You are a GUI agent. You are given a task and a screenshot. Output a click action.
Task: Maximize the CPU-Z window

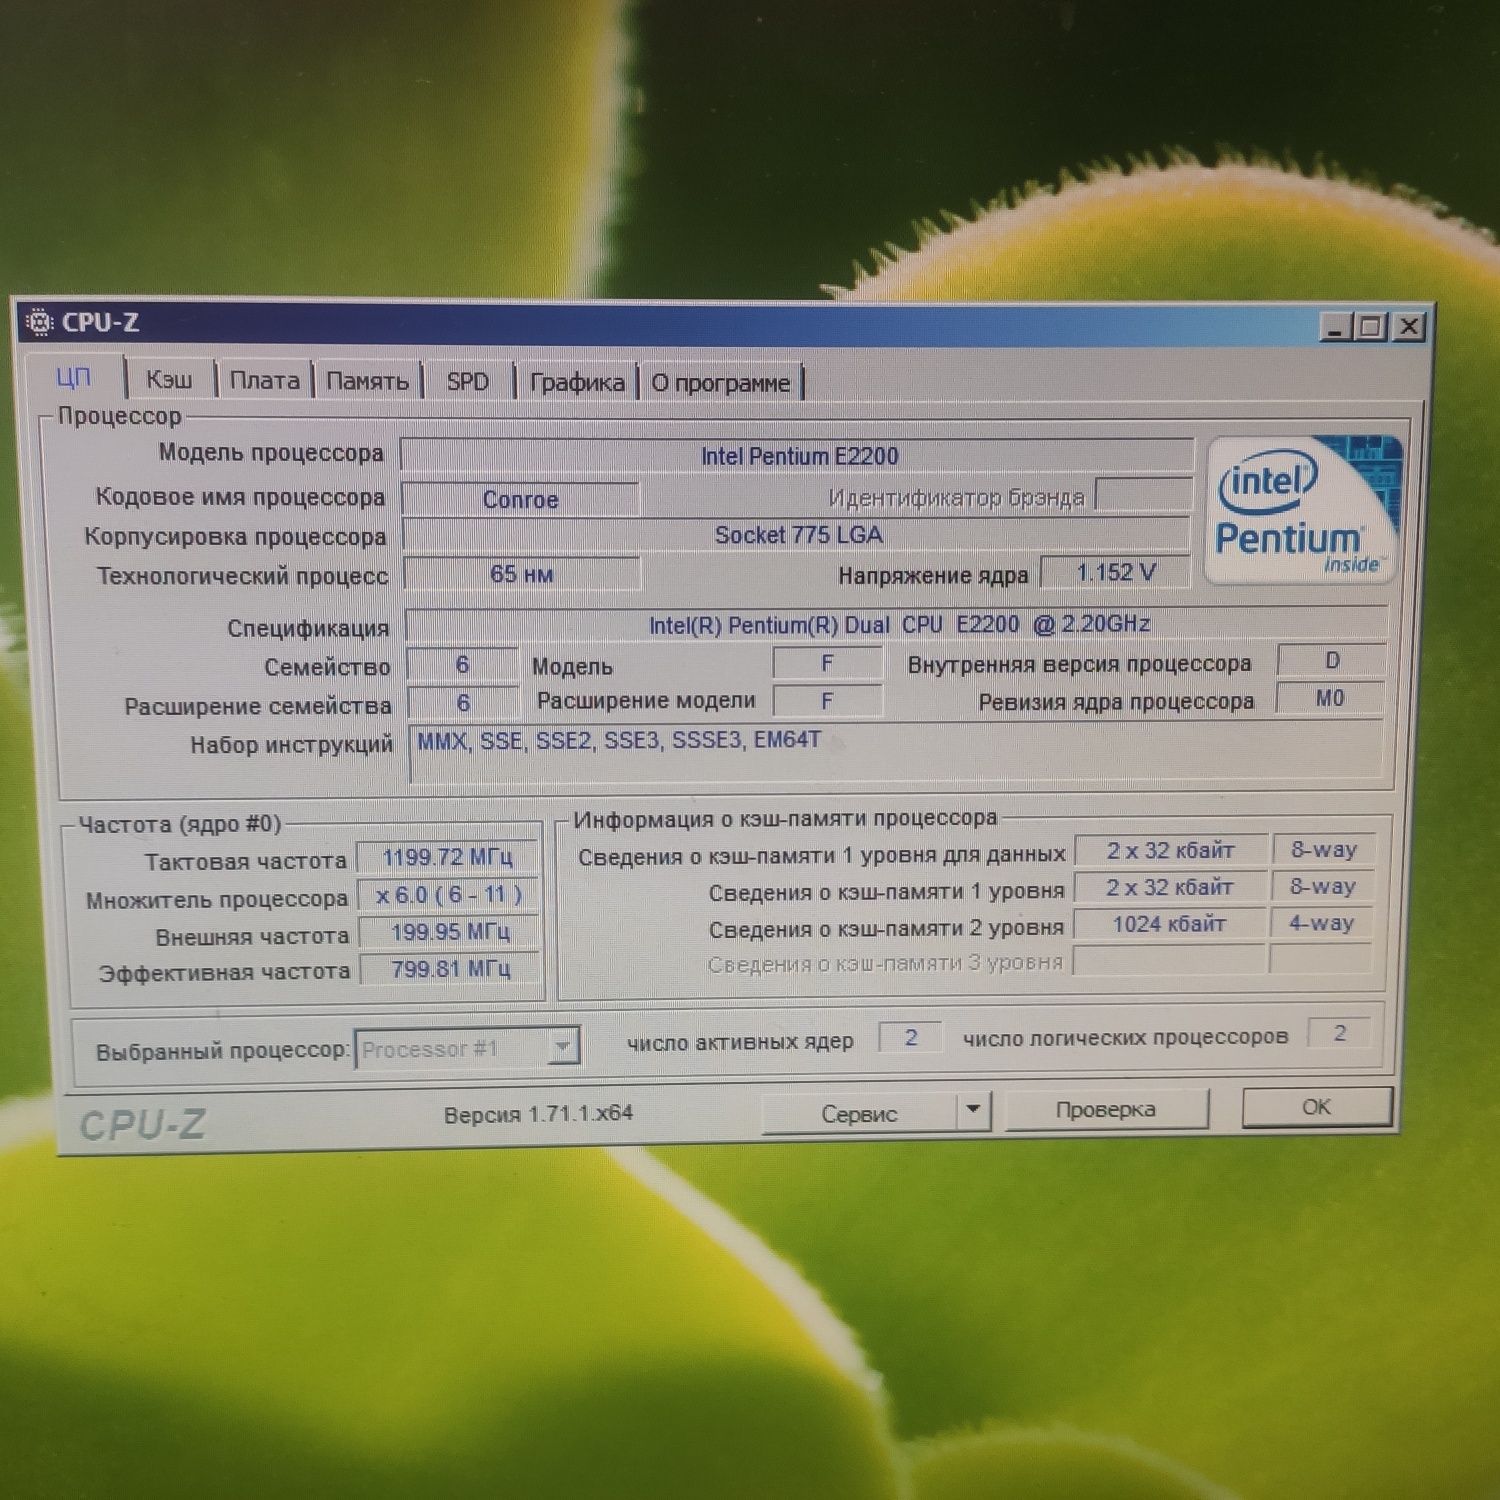click(x=1371, y=327)
